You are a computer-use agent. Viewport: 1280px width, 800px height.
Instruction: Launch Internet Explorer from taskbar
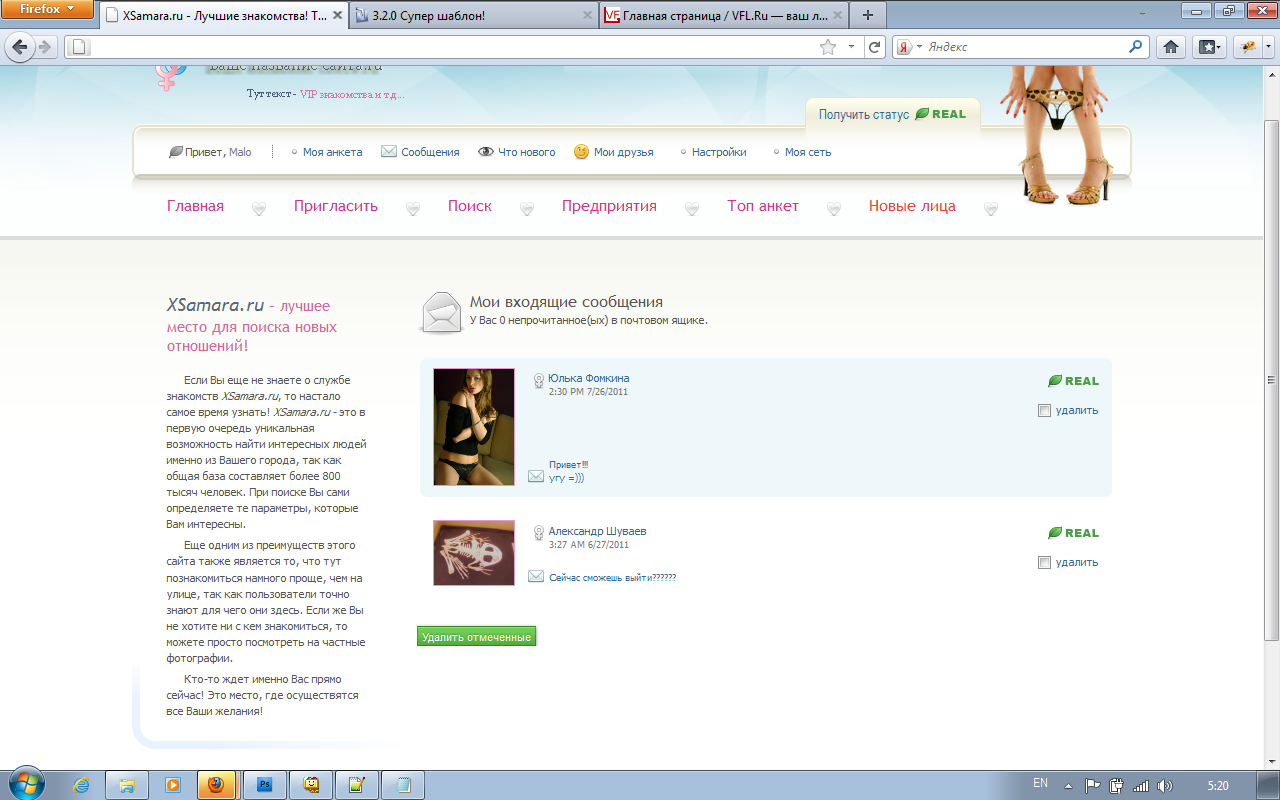coord(81,785)
